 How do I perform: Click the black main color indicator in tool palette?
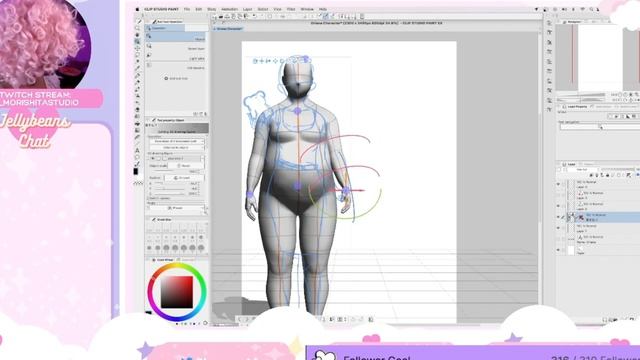pos(136,171)
